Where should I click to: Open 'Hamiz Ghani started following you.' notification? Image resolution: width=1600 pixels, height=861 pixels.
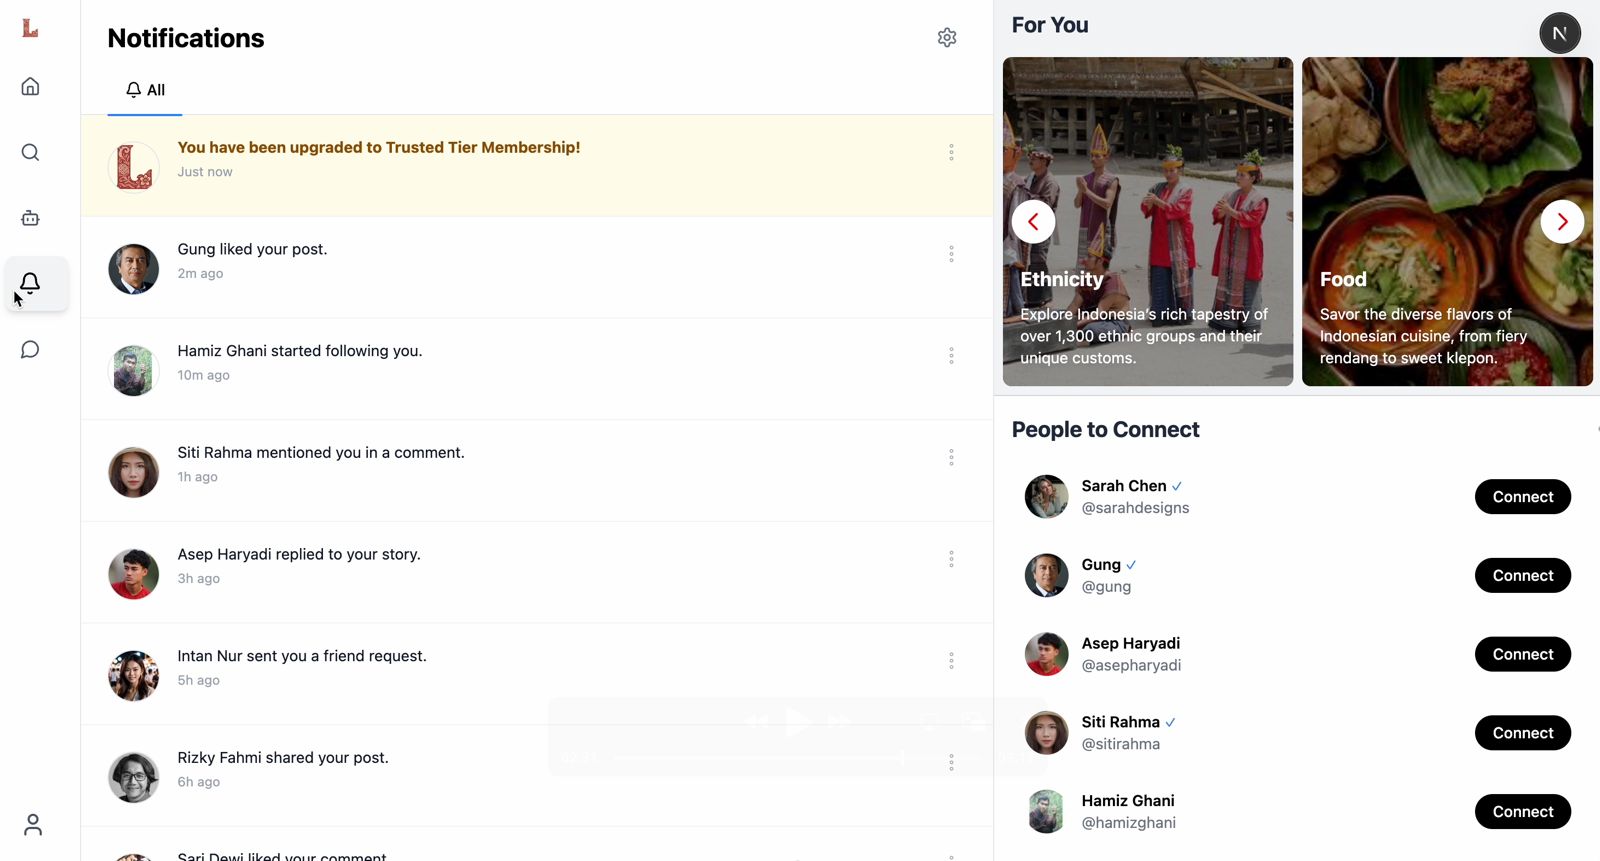(x=537, y=370)
